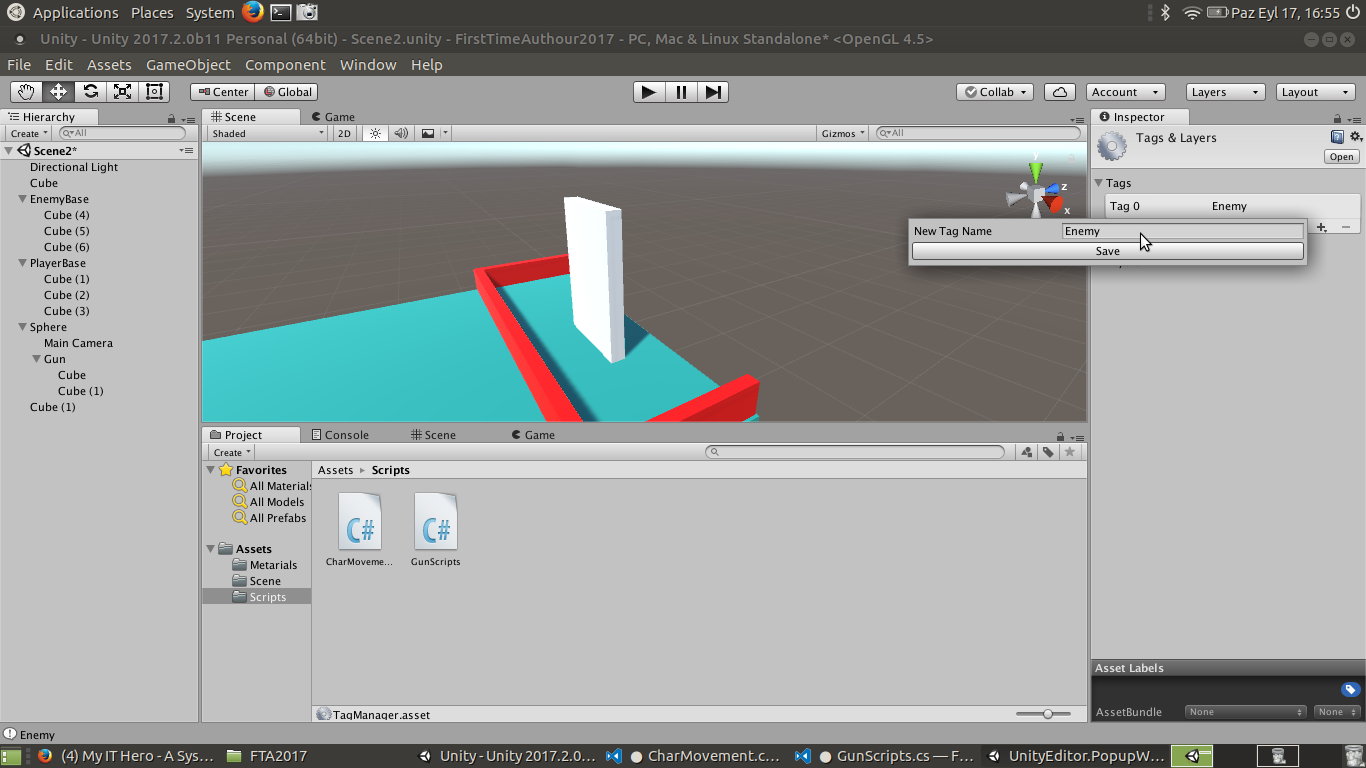Search assets by label in the Project panel
Viewport: 1366px width, 768px height.
[x=1048, y=453]
